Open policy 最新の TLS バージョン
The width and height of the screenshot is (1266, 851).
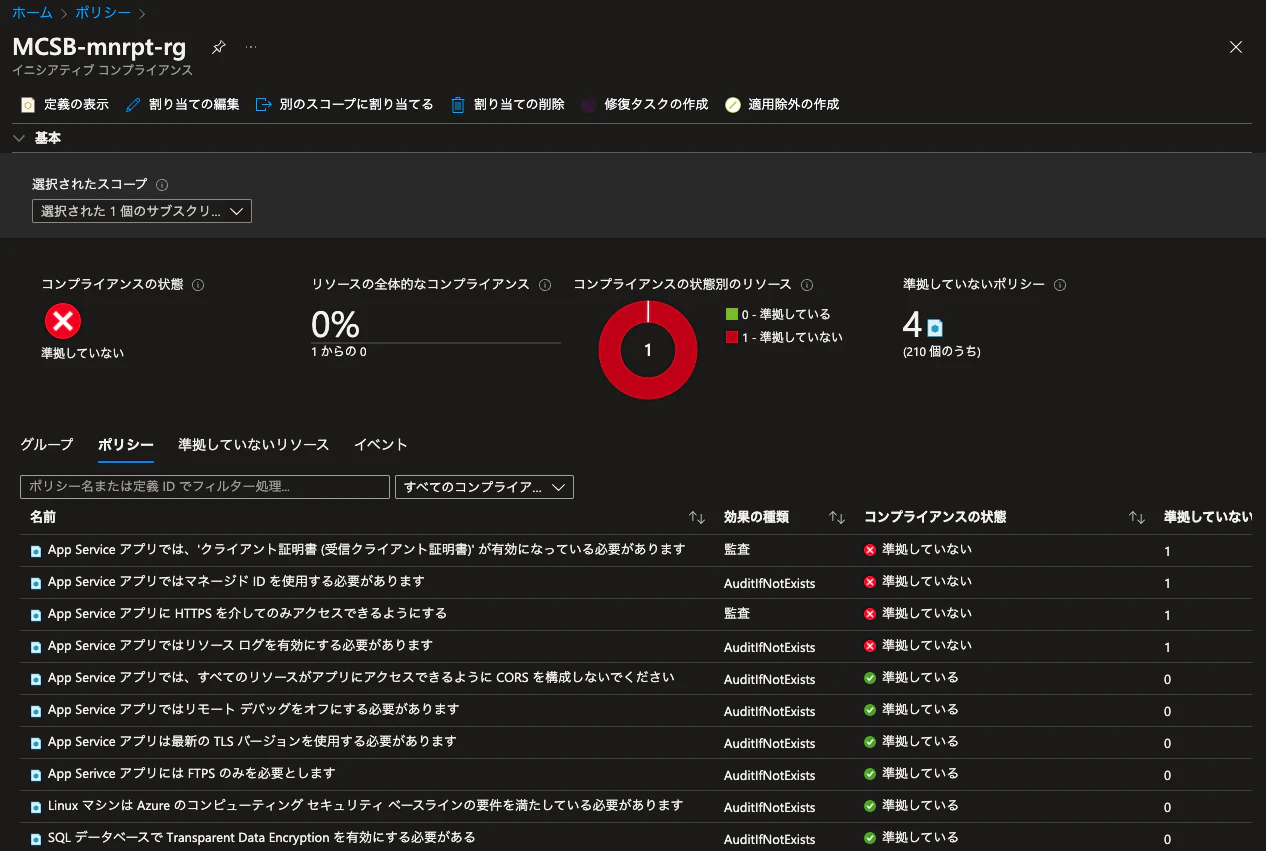[x=252, y=741]
